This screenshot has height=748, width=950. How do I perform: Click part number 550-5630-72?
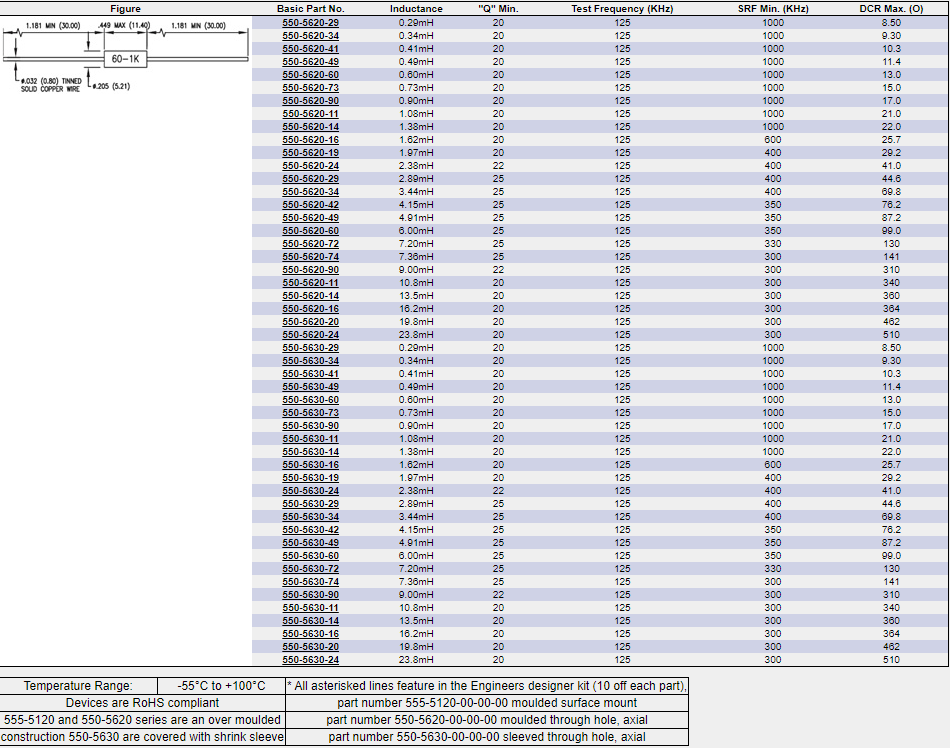click(x=310, y=568)
